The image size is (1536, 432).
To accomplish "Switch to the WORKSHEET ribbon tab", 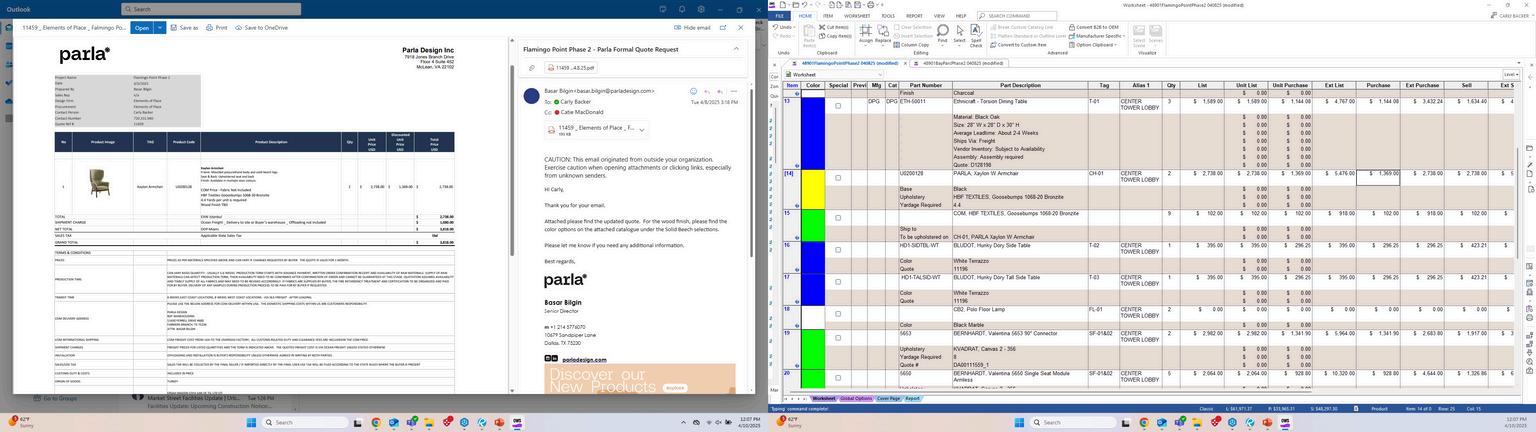I will point(857,16).
